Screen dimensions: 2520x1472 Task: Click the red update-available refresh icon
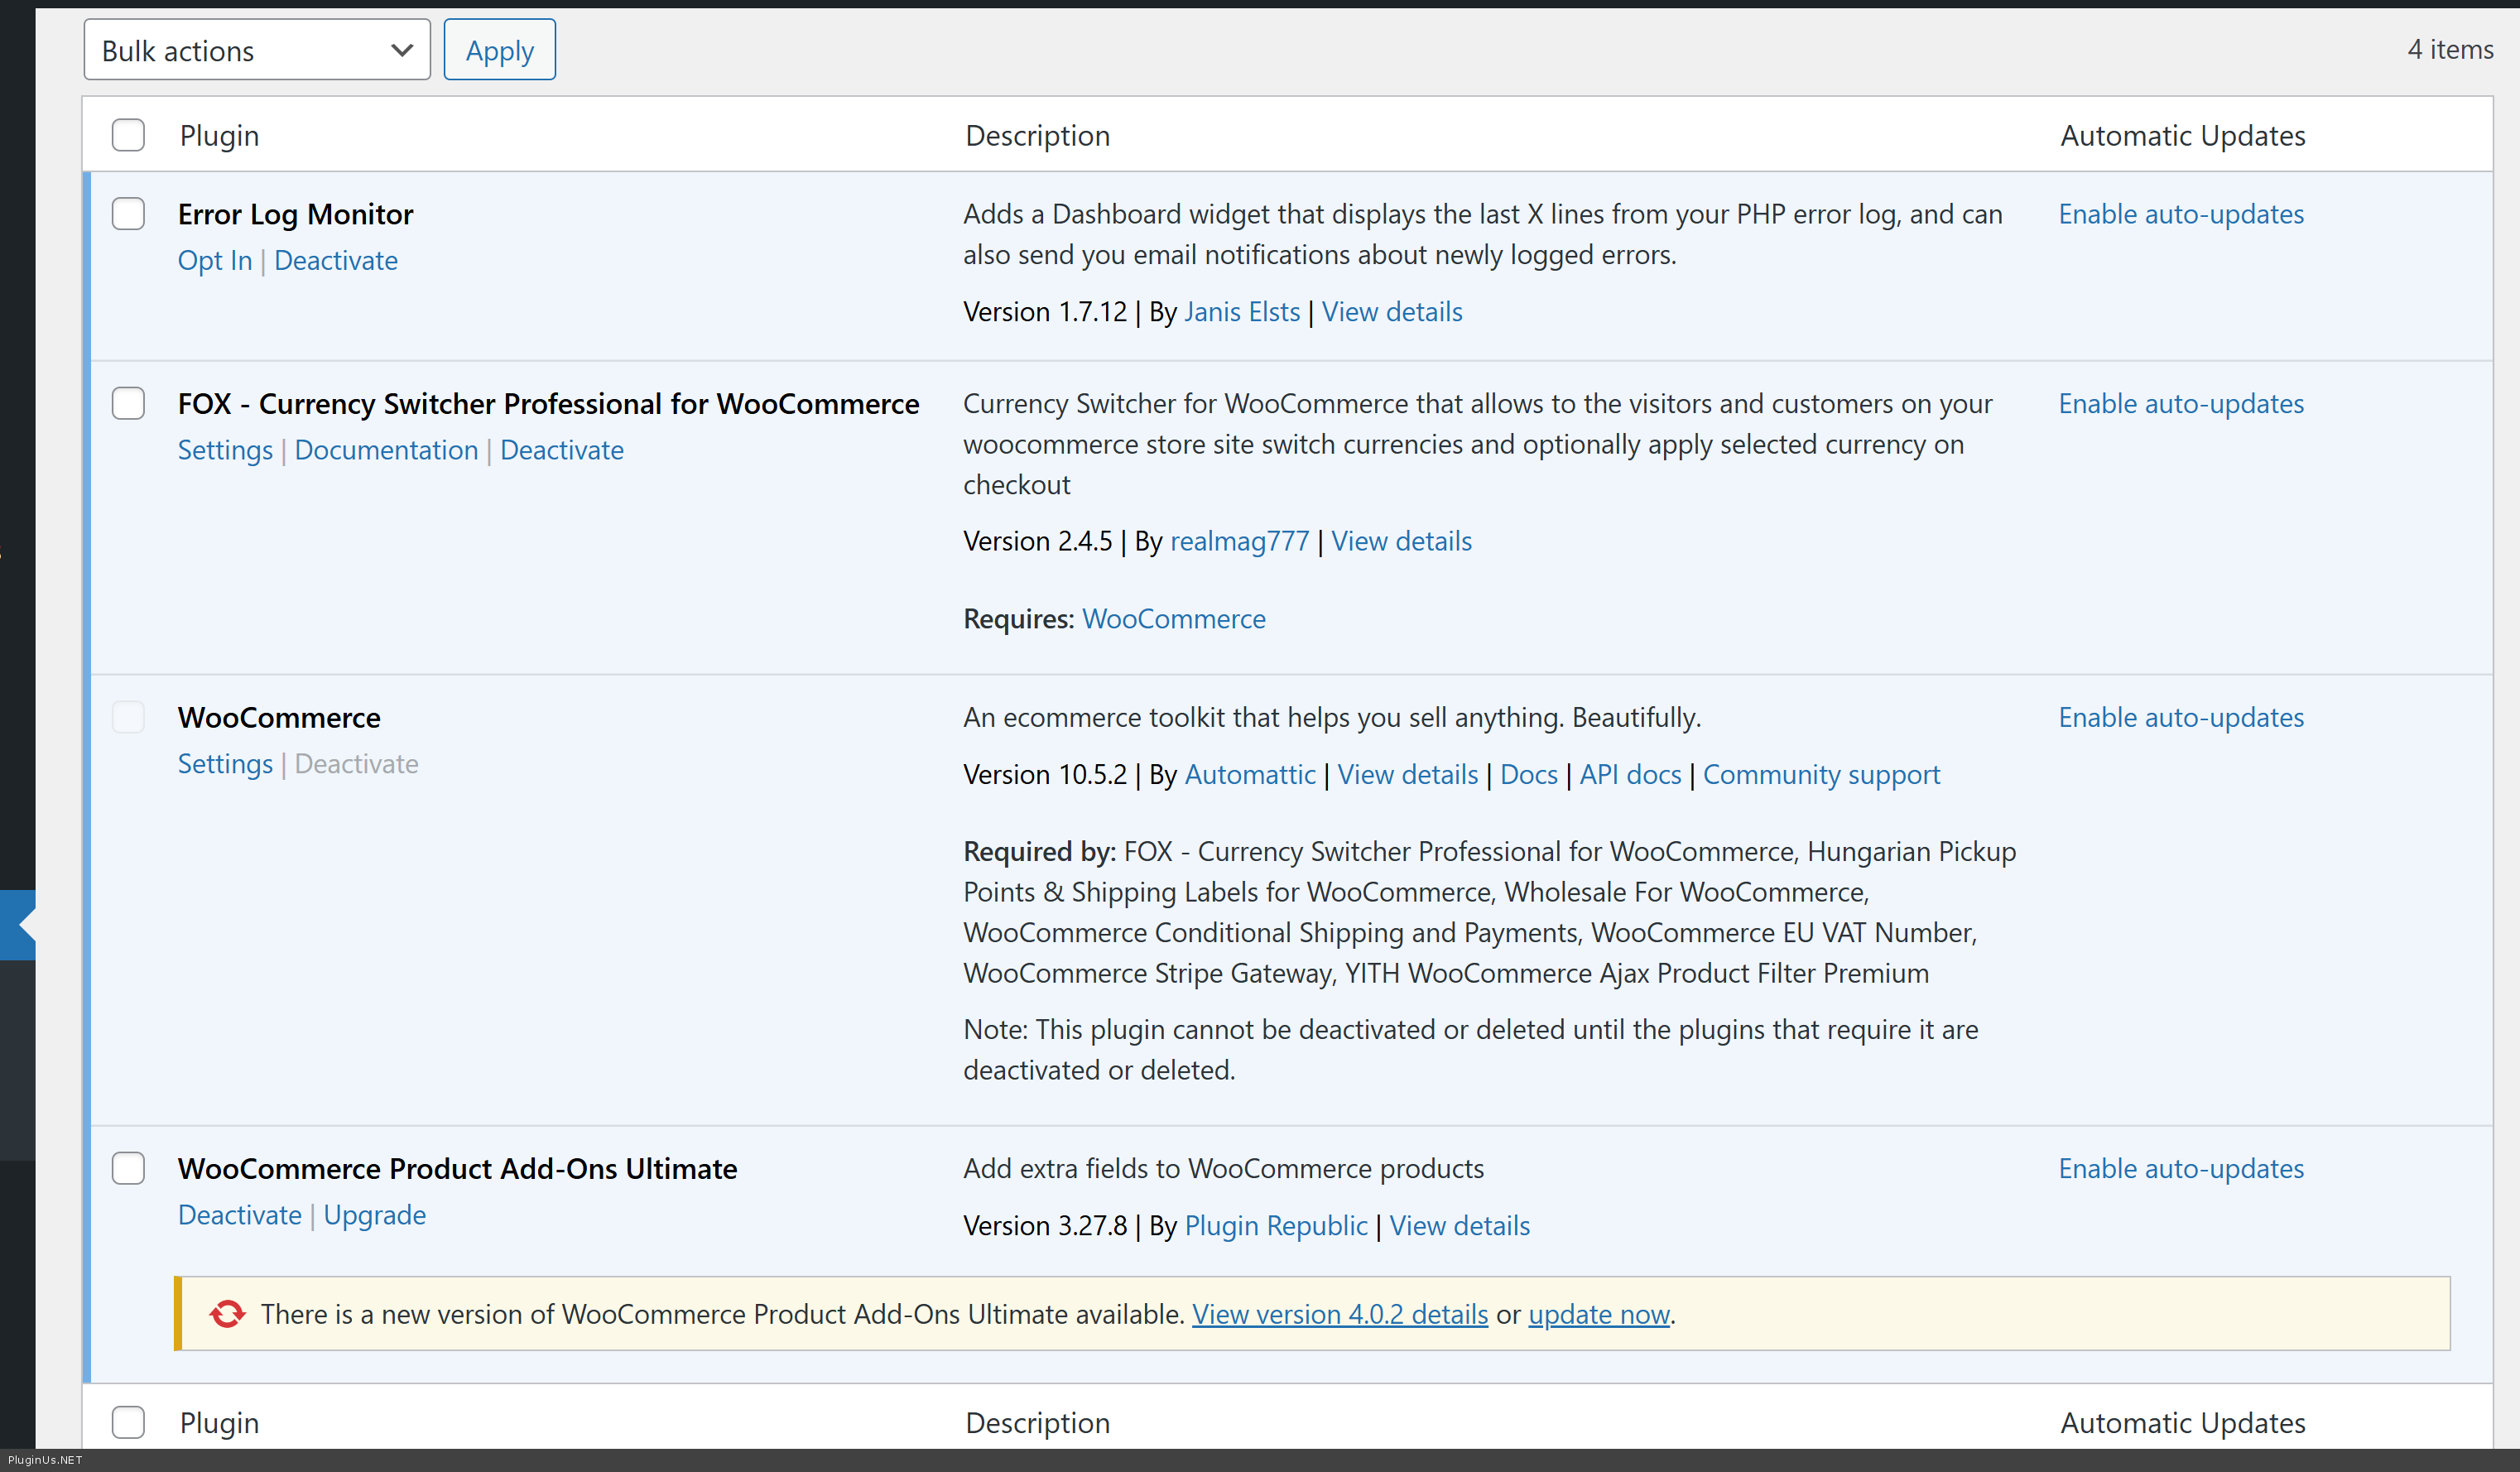point(227,1313)
